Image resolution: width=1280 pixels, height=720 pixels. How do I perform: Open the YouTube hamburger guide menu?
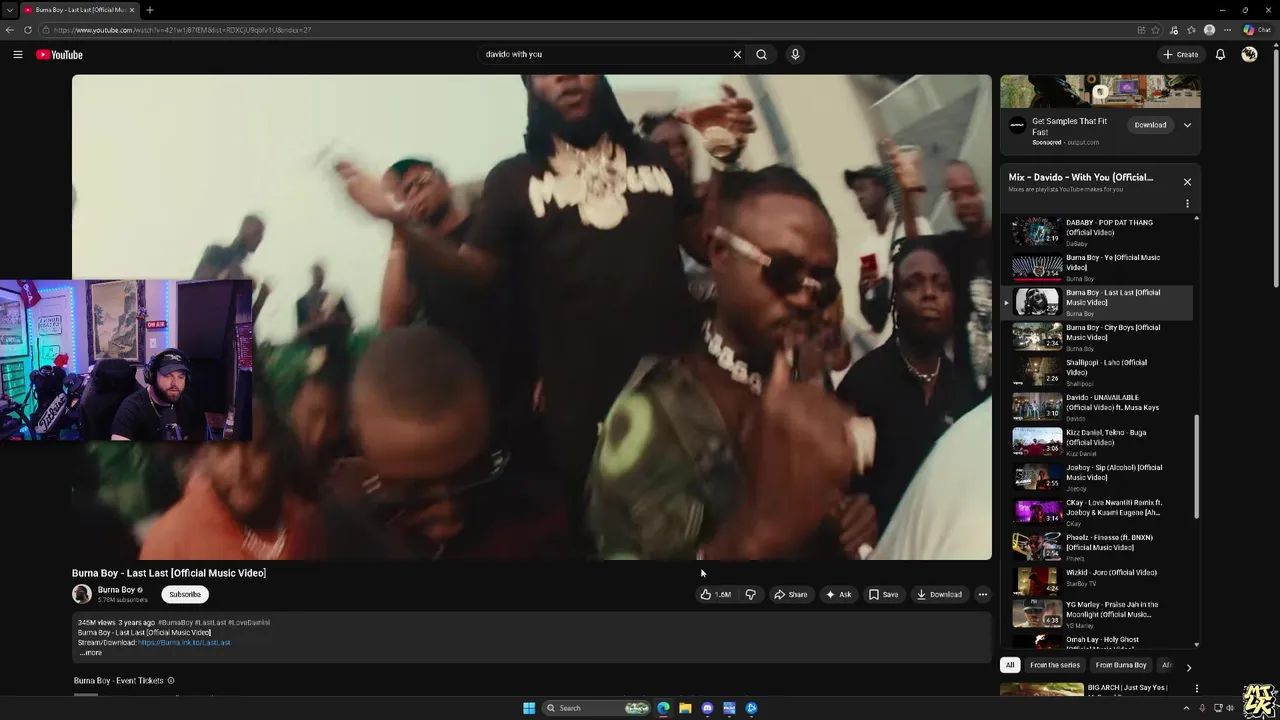coord(18,54)
